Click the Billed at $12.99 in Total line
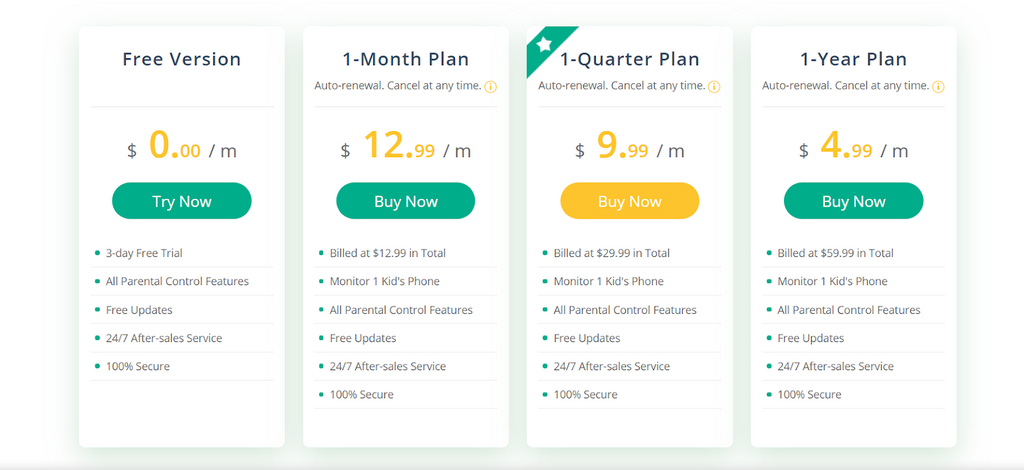 click(x=387, y=253)
